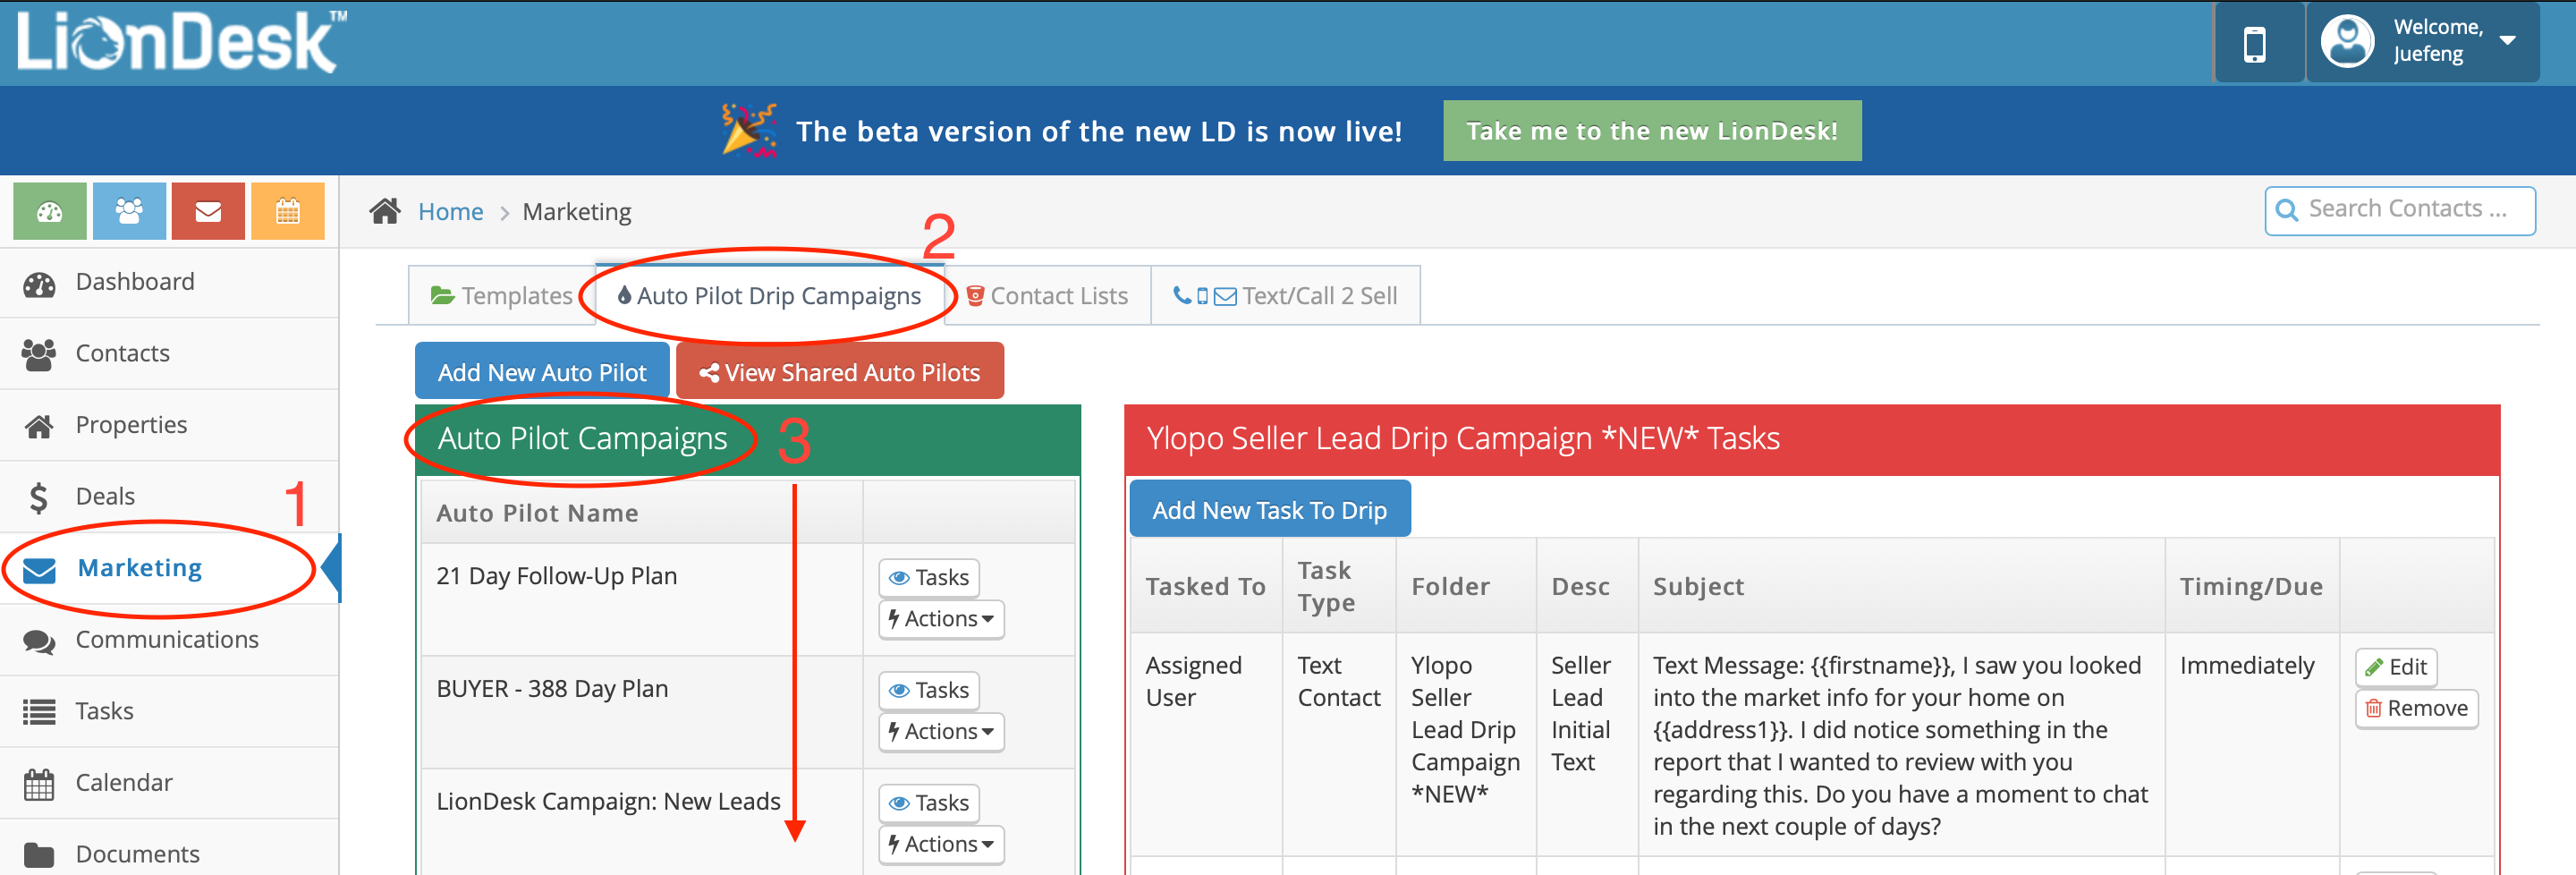Click the red envelope mail icon
This screenshot has width=2576, height=875.
pos(208,211)
